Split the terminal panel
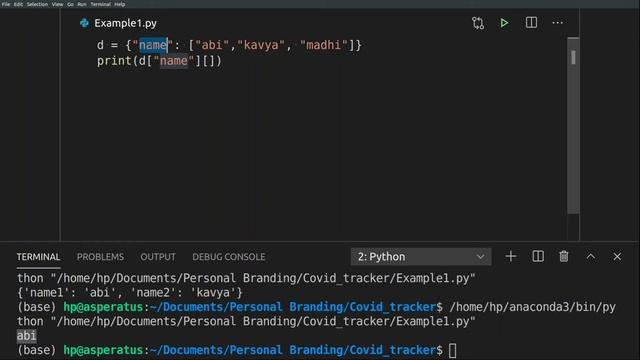 pos(538,256)
